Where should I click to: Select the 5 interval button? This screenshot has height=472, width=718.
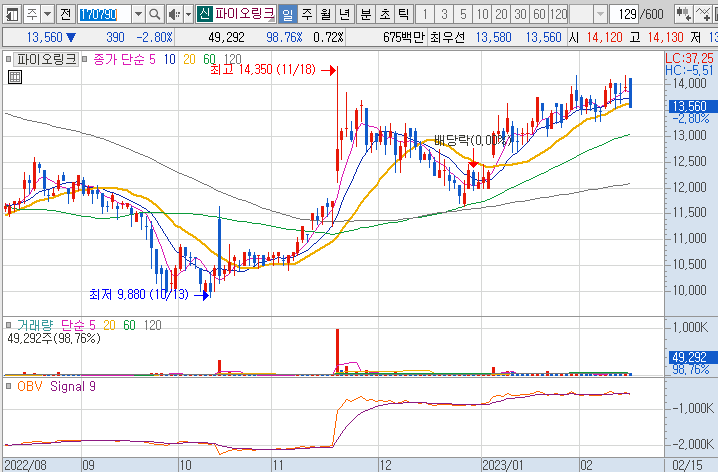pos(463,14)
